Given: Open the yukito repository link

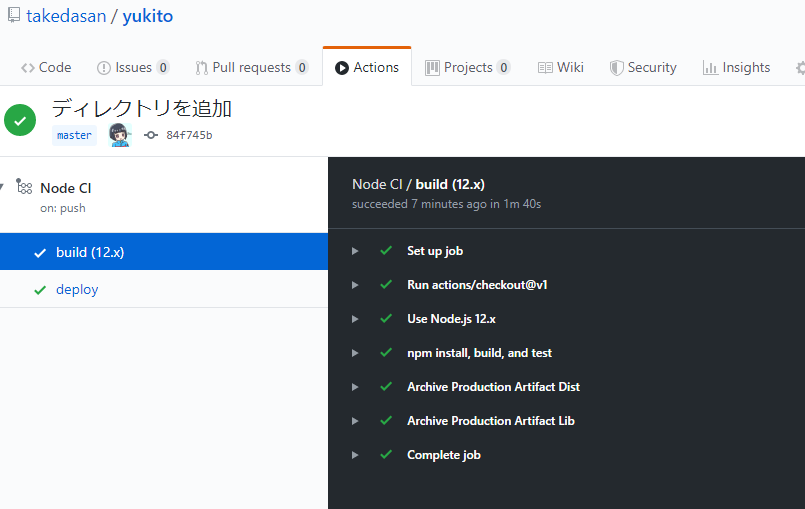Looking at the screenshot, I should click(147, 16).
